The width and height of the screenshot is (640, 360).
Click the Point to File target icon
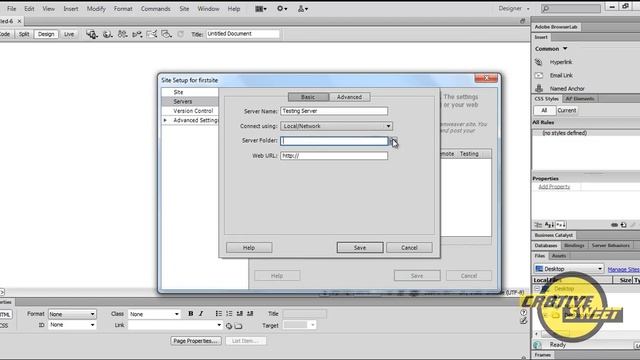coord(229,326)
